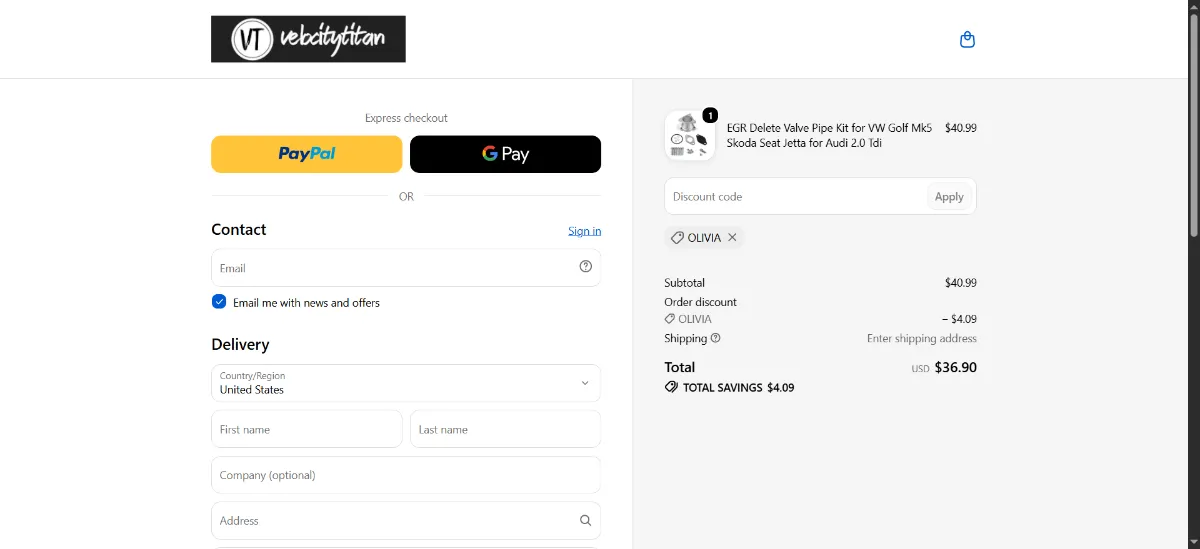Click the Delivery section heading
The height and width of the screenshot is (549, 1200).
[240, 344]
